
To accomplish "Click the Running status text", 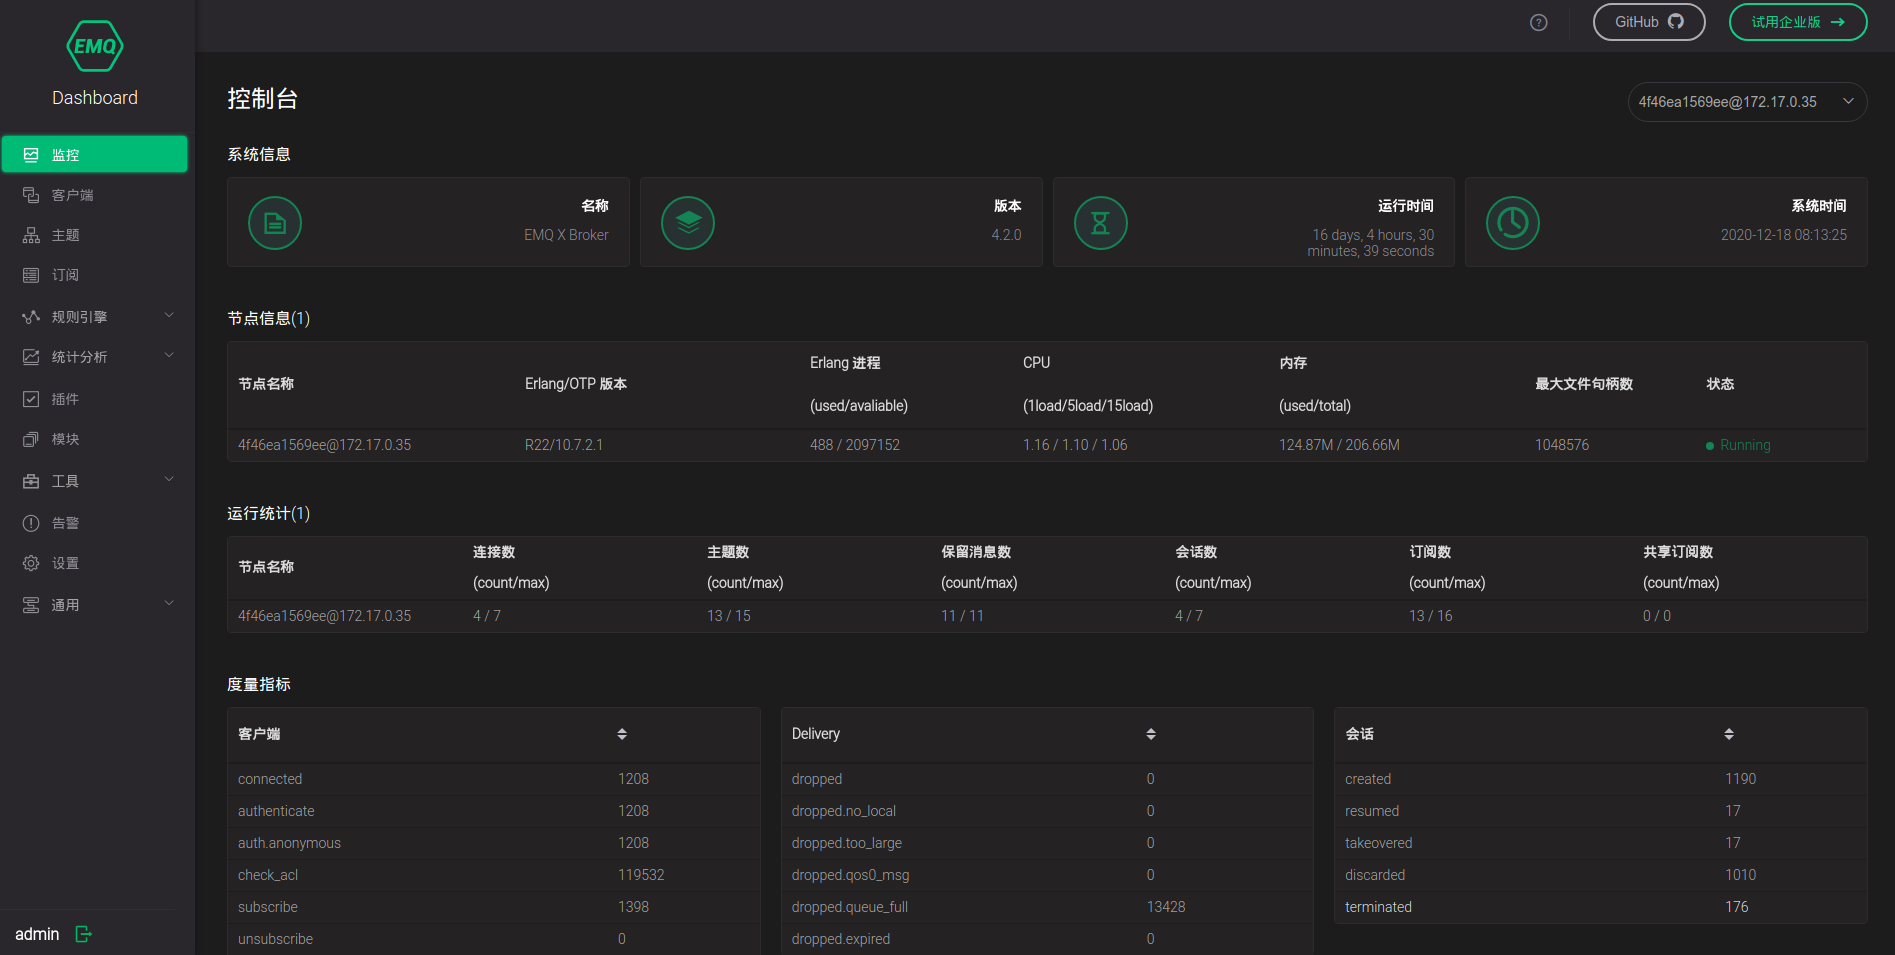I will tap(1745, 445).
